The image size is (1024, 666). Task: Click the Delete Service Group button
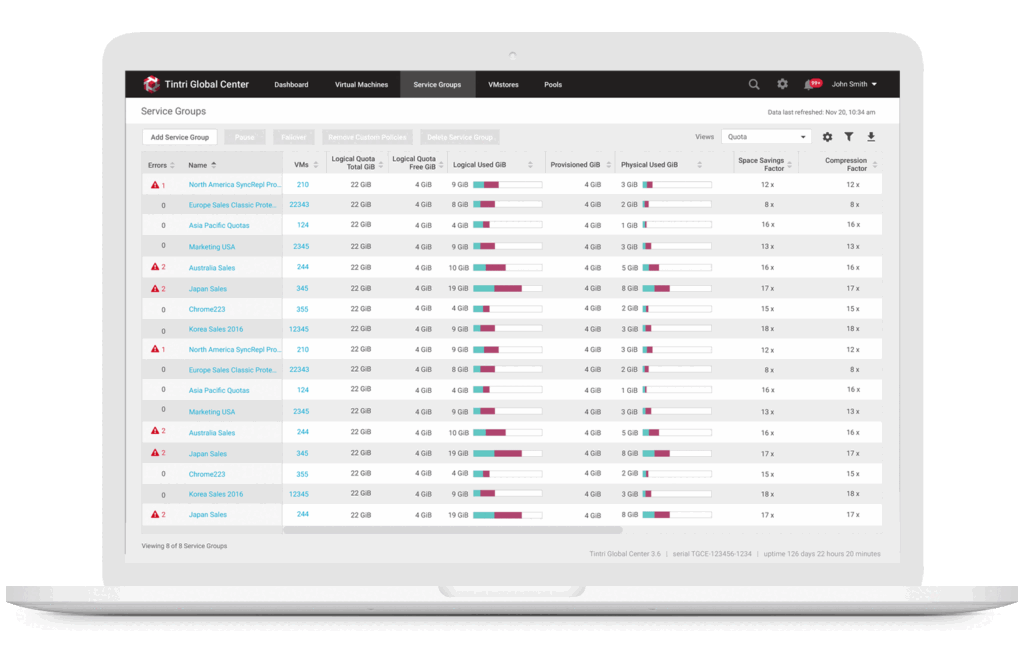click(x=460, y=137)
